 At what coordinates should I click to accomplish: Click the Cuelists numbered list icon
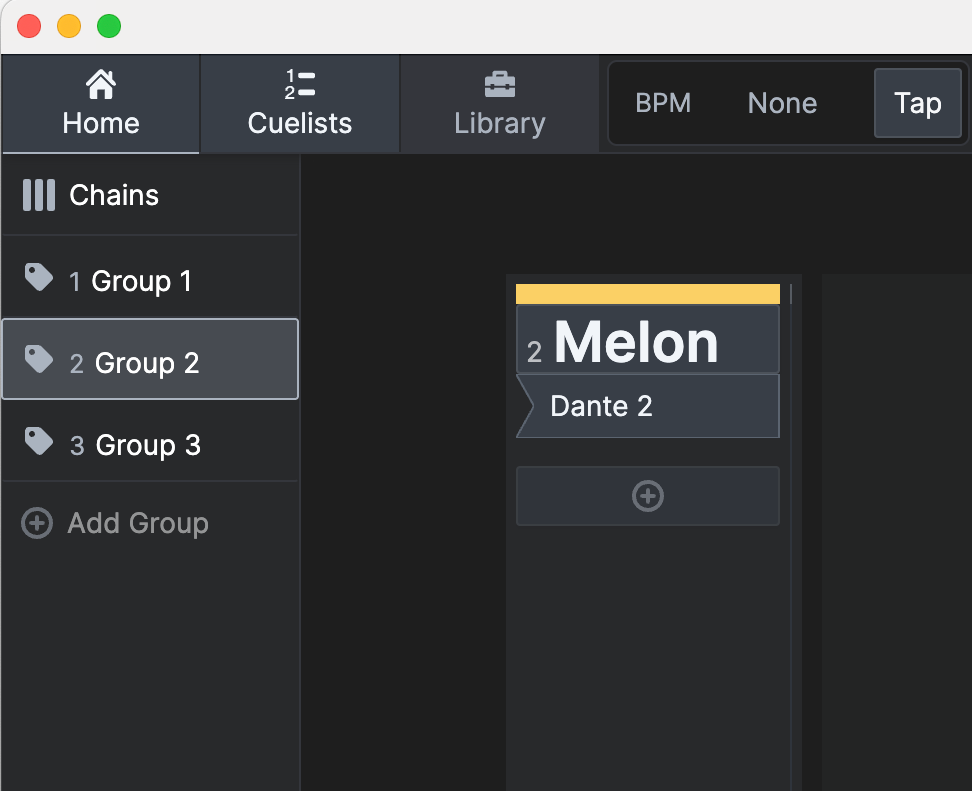[300, 85]
